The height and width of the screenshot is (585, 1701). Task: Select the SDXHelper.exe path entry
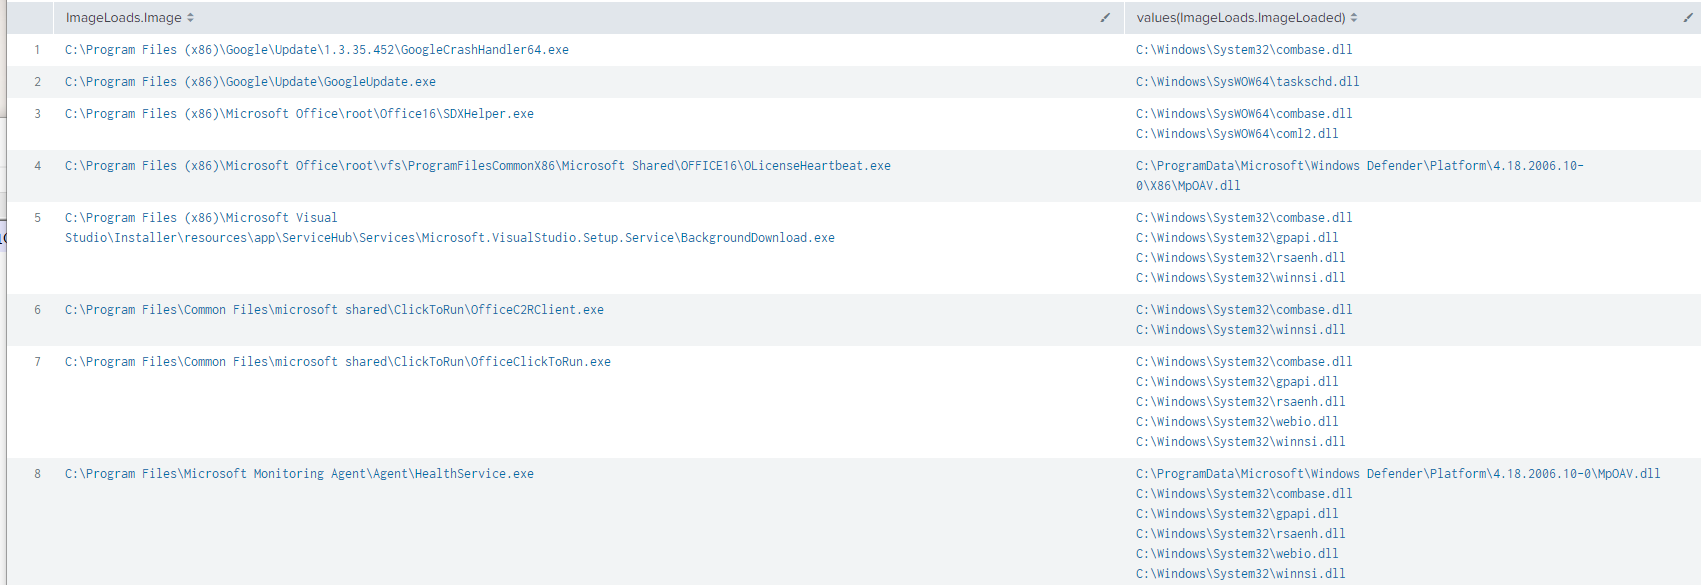point(299,114)
